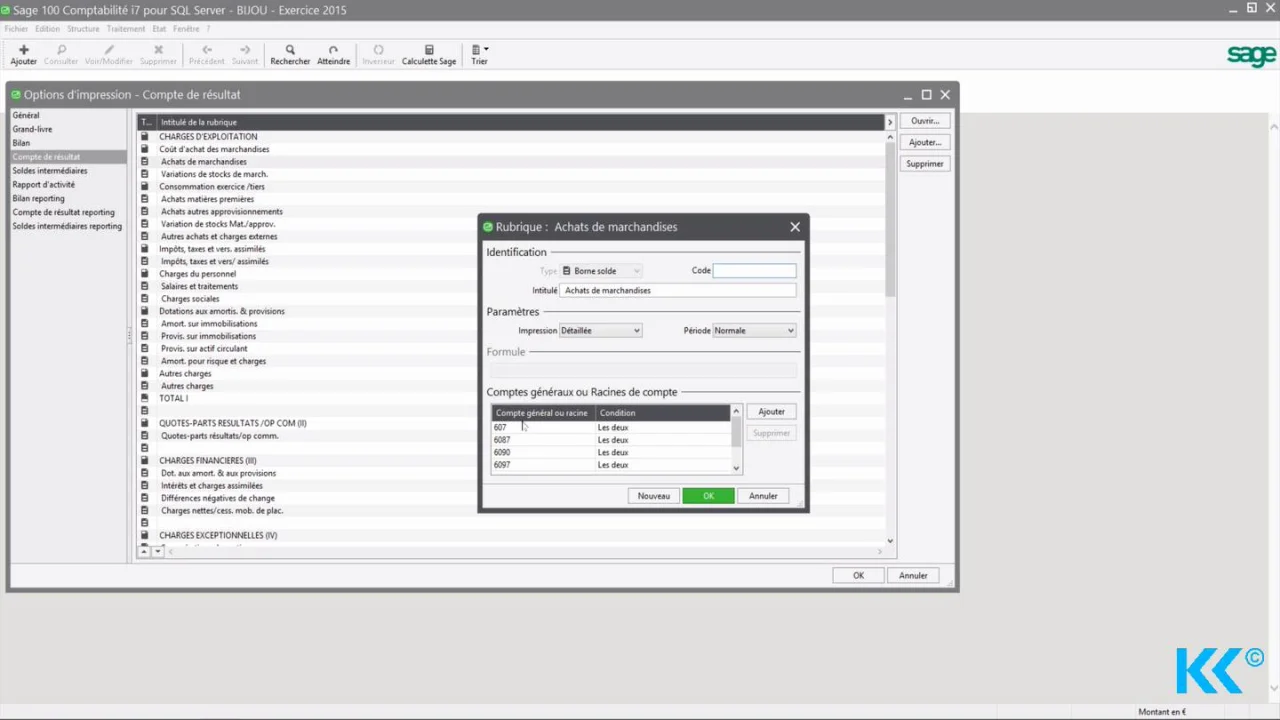Select account row 607

coord(611,427)
